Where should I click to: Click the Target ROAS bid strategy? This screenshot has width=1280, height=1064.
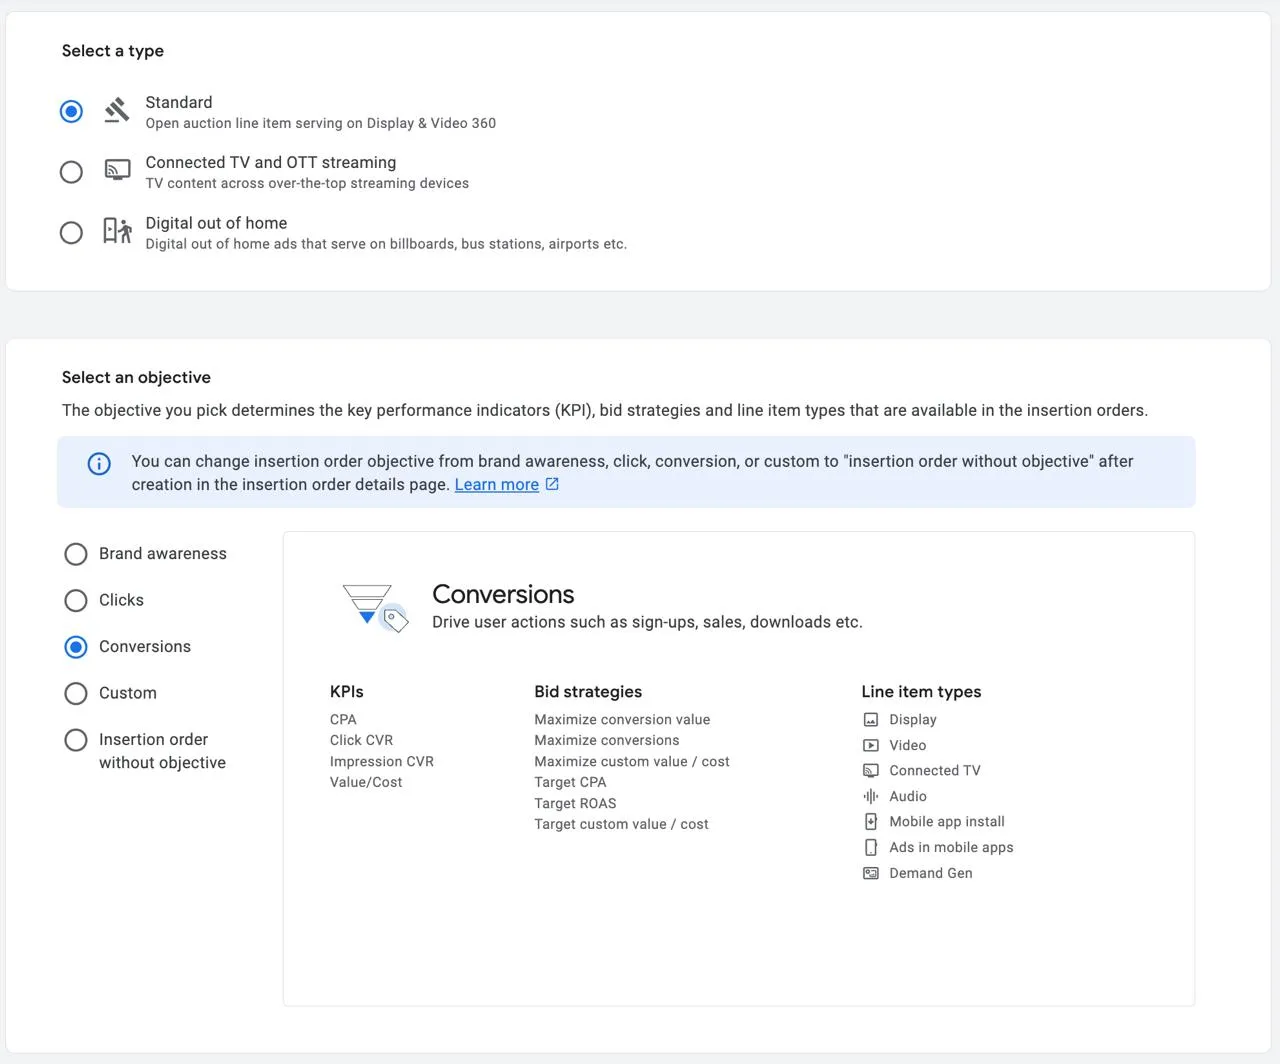(x=575, y=804)
